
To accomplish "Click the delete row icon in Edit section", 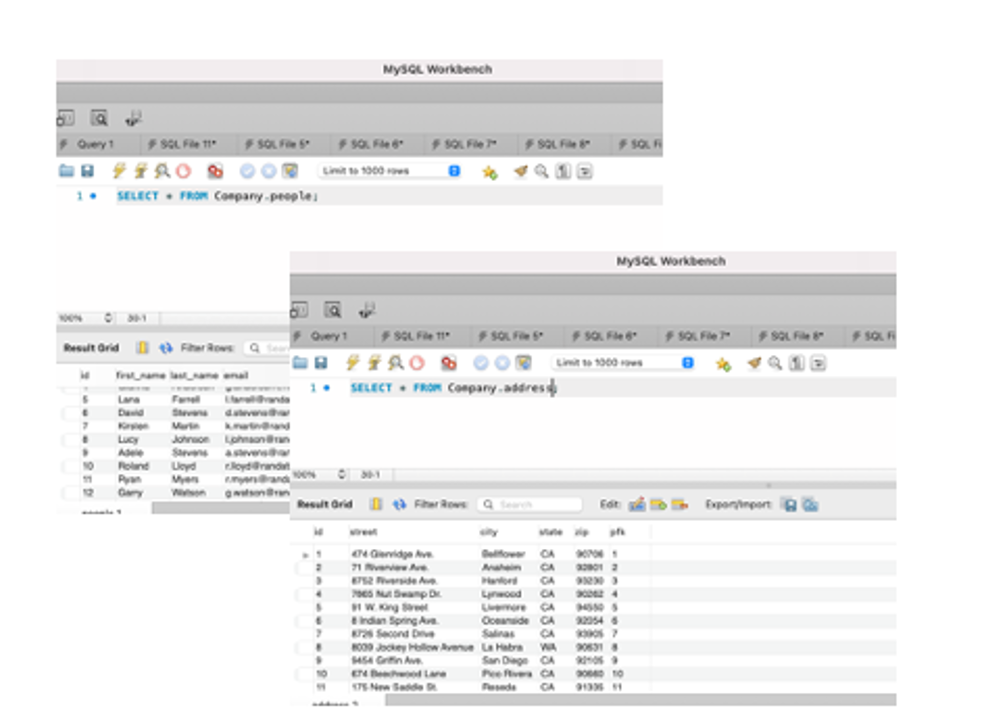I will click(680, 504).
